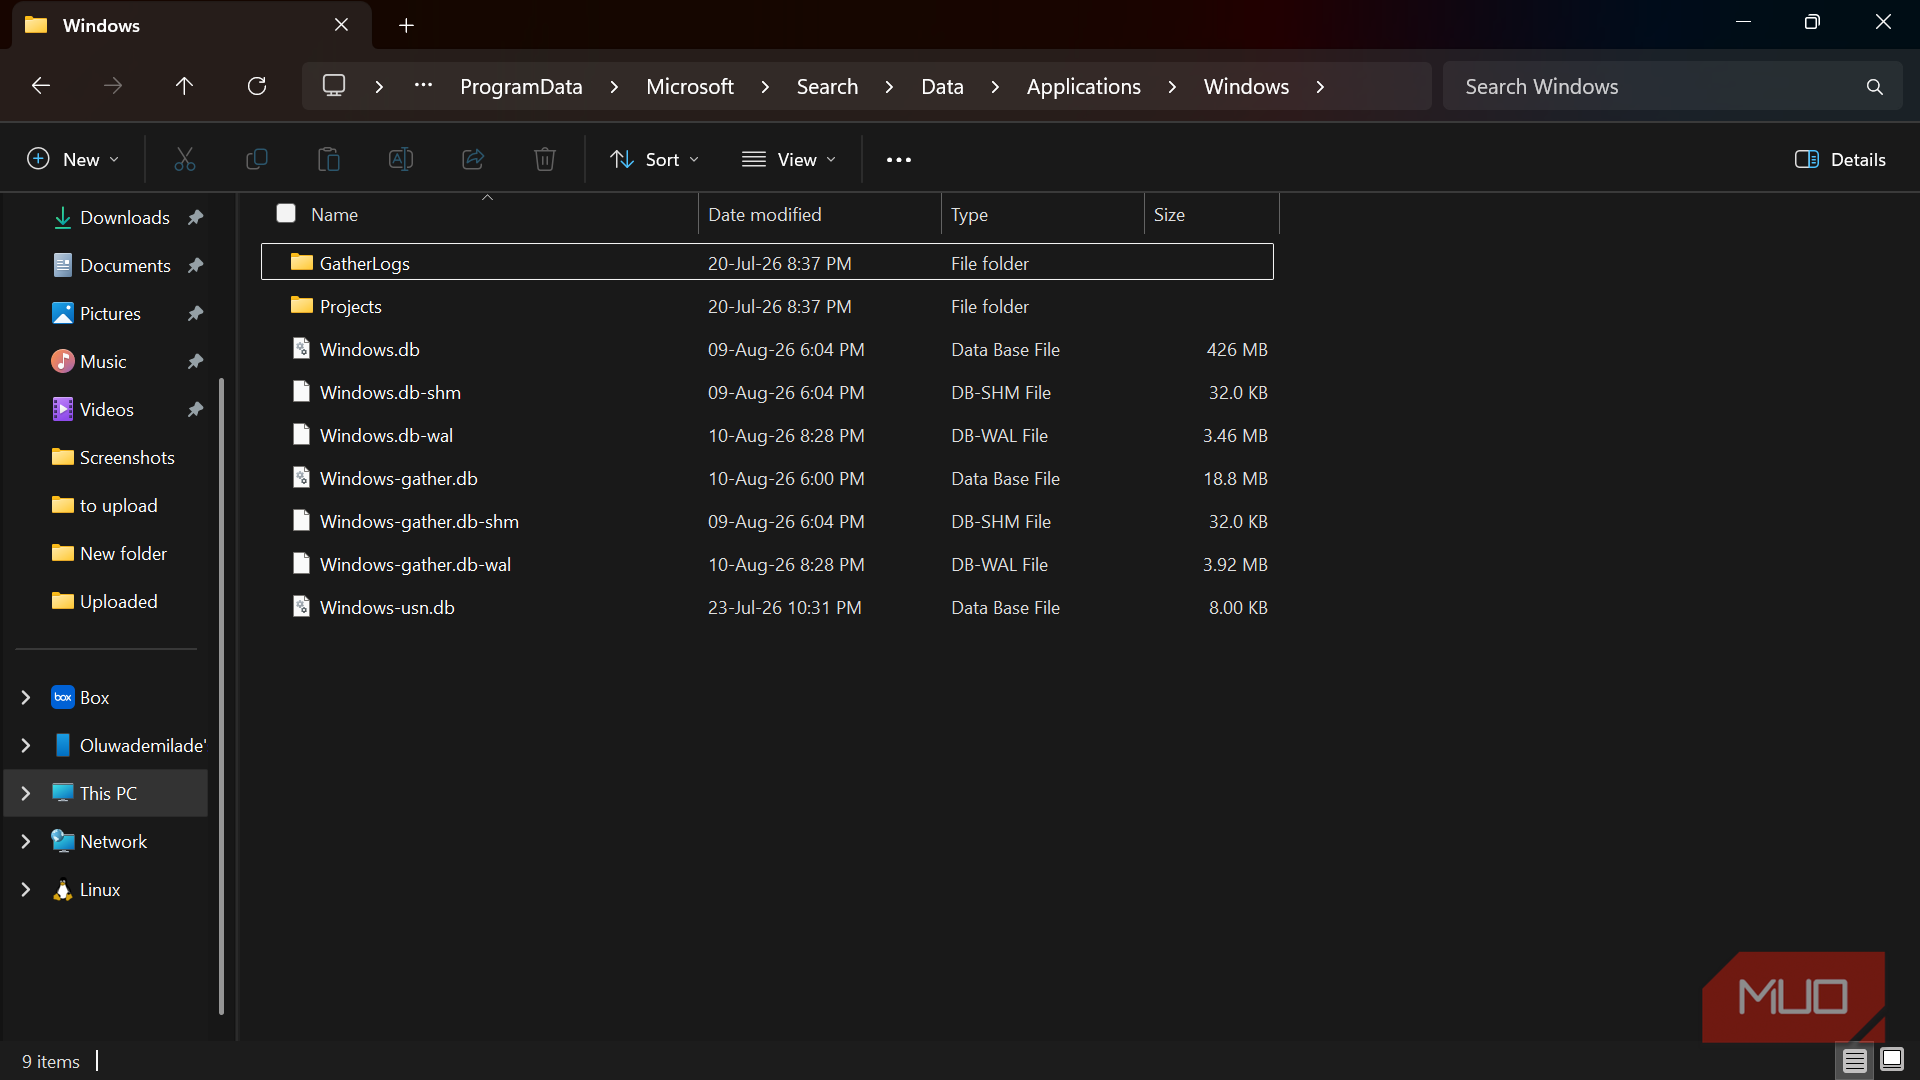
Task: Toggle the select-all checkbox in header
Action: point(286,213)
